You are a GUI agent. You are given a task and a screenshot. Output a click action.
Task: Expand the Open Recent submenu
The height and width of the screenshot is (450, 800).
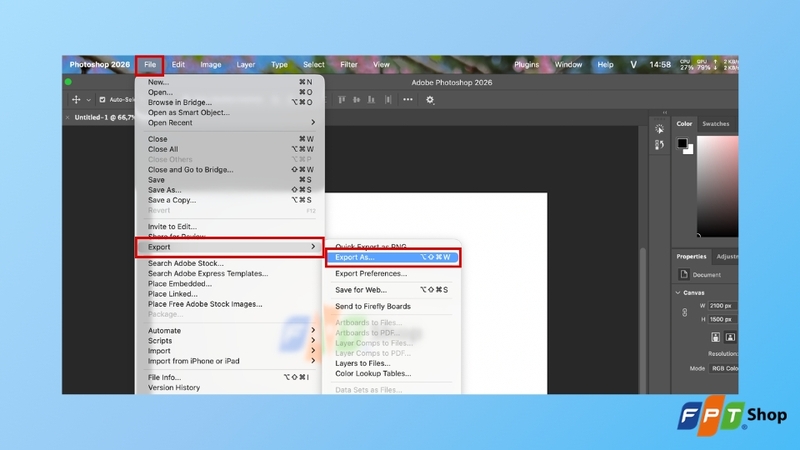coord(230,122)
